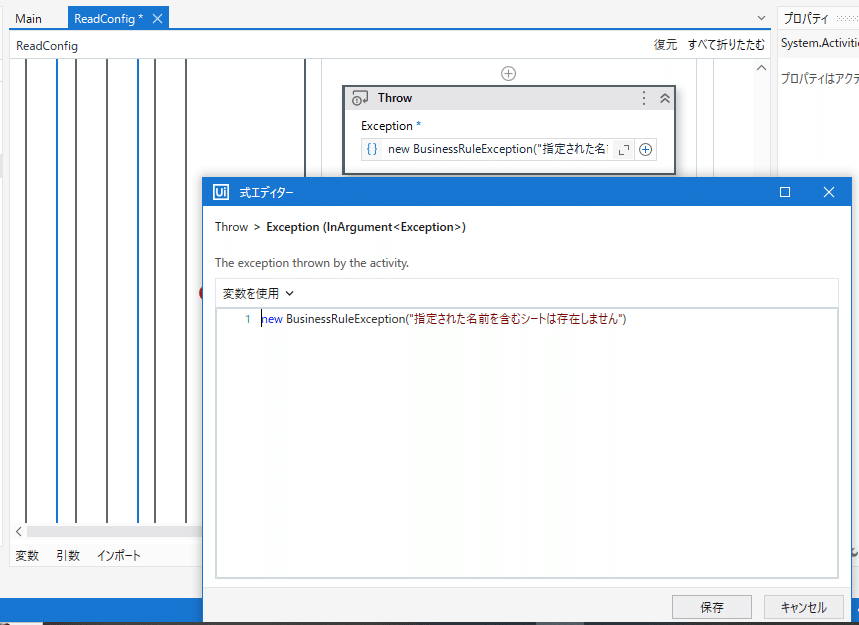Click the プロパティ panel header
Screen dimensions: 859x625
[818, 19]
